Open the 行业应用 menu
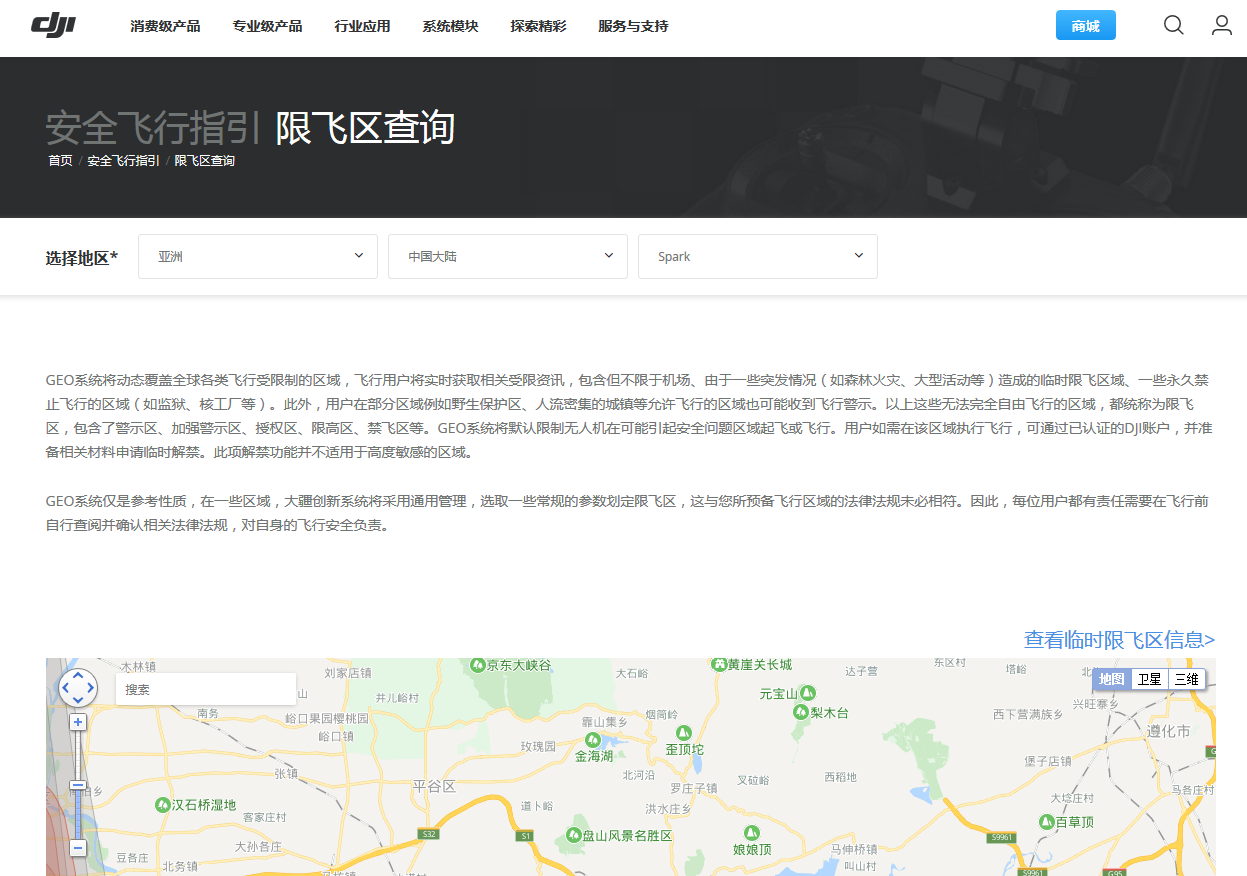The height and width of the screenshot is (876, 1247). pyautogui.click(x=362, y=26)
